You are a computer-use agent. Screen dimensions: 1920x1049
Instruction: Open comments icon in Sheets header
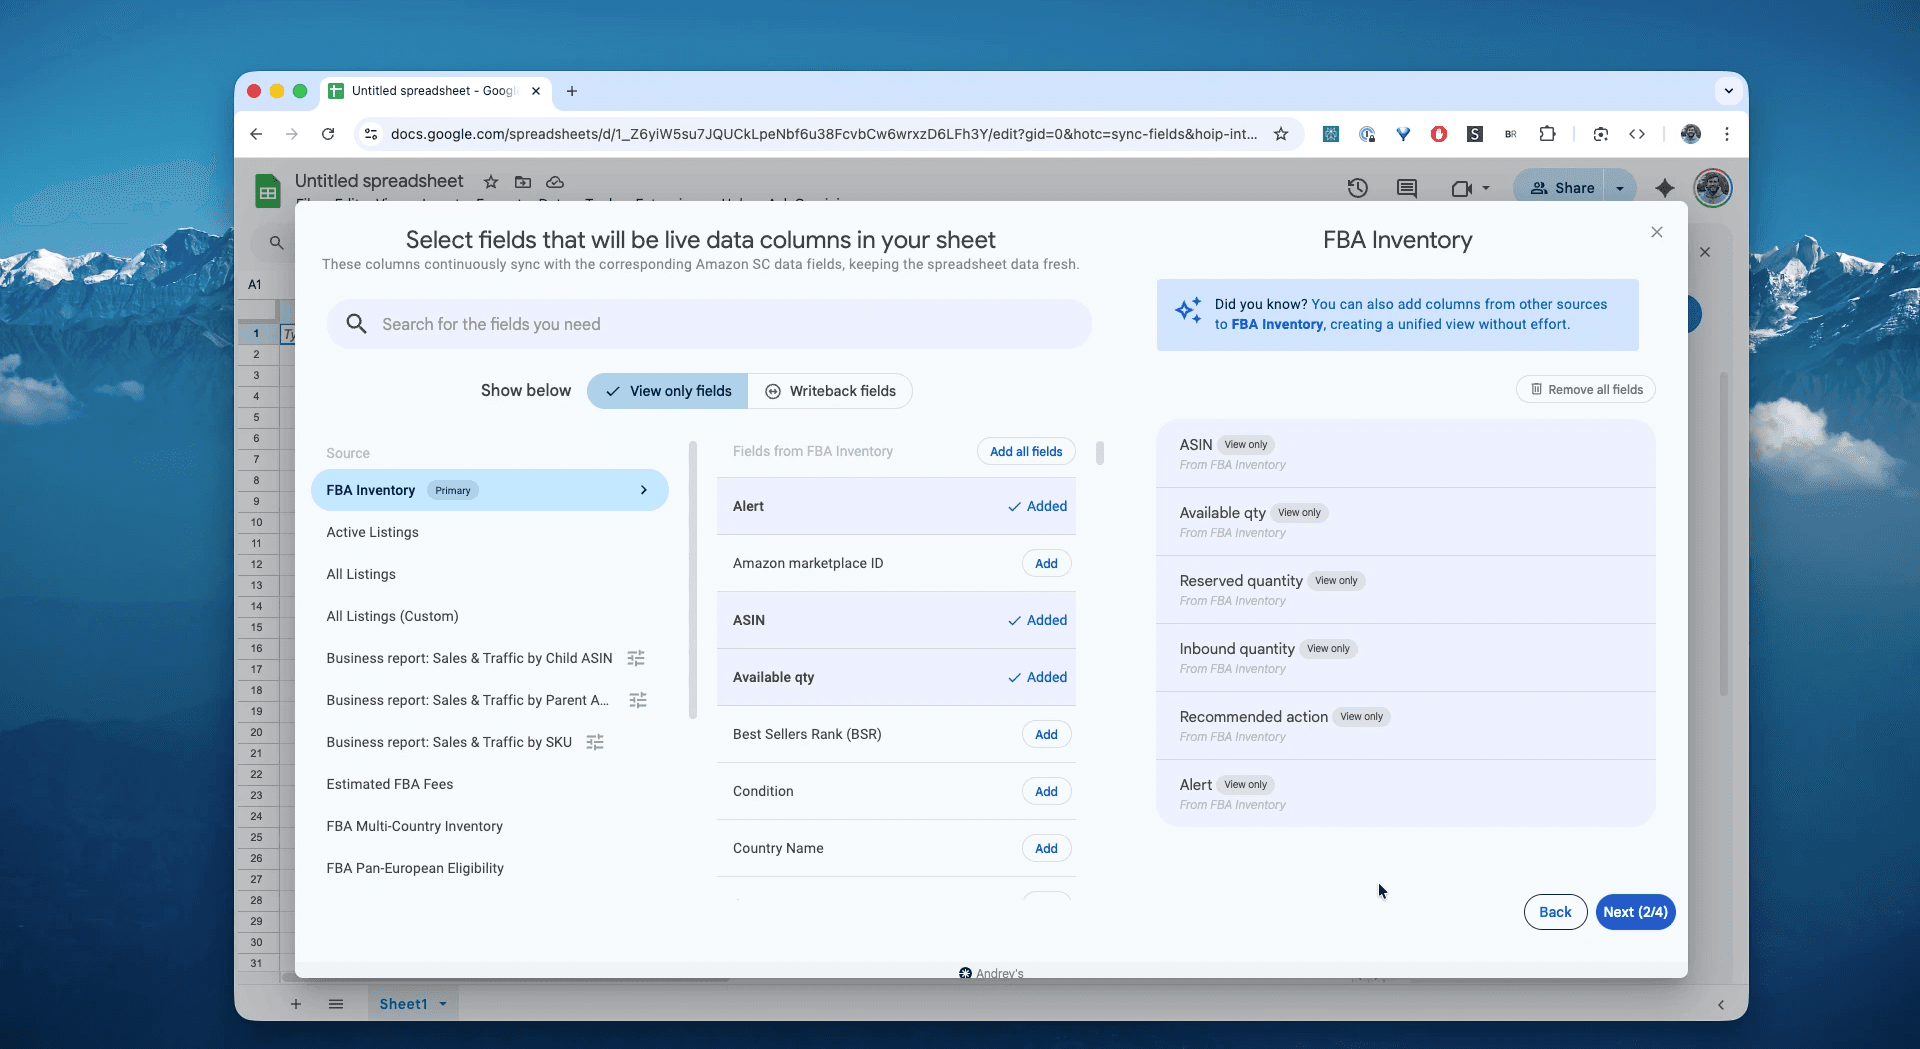(1407, 188)
